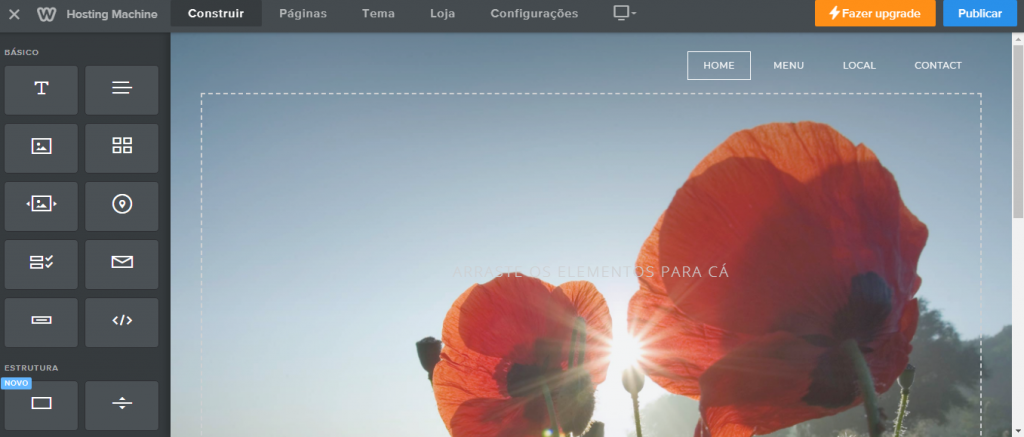
Task: Click the MENU site navigation link
Action: click(x=788, y=65)
